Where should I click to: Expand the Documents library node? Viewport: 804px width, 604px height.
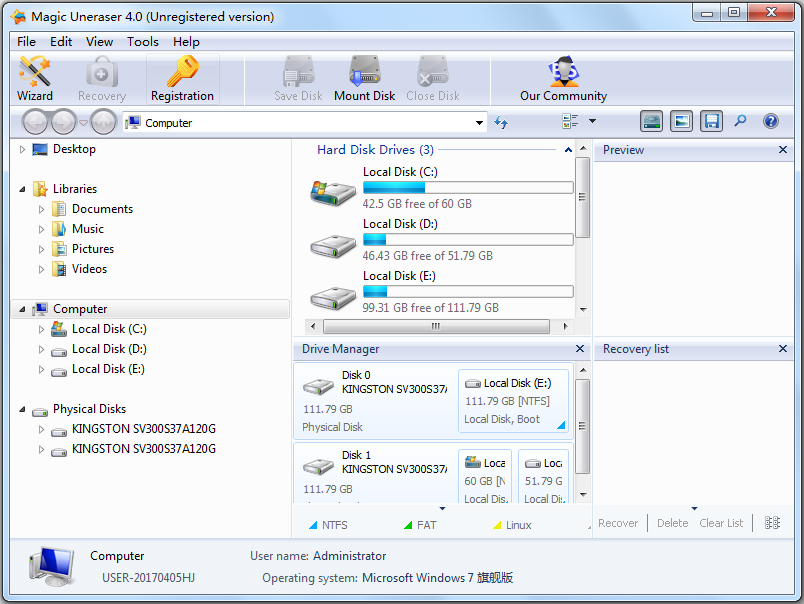[42, 209]
